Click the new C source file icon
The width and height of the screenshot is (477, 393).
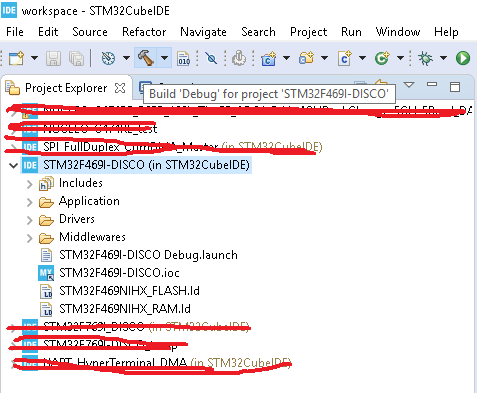[345, 58]
